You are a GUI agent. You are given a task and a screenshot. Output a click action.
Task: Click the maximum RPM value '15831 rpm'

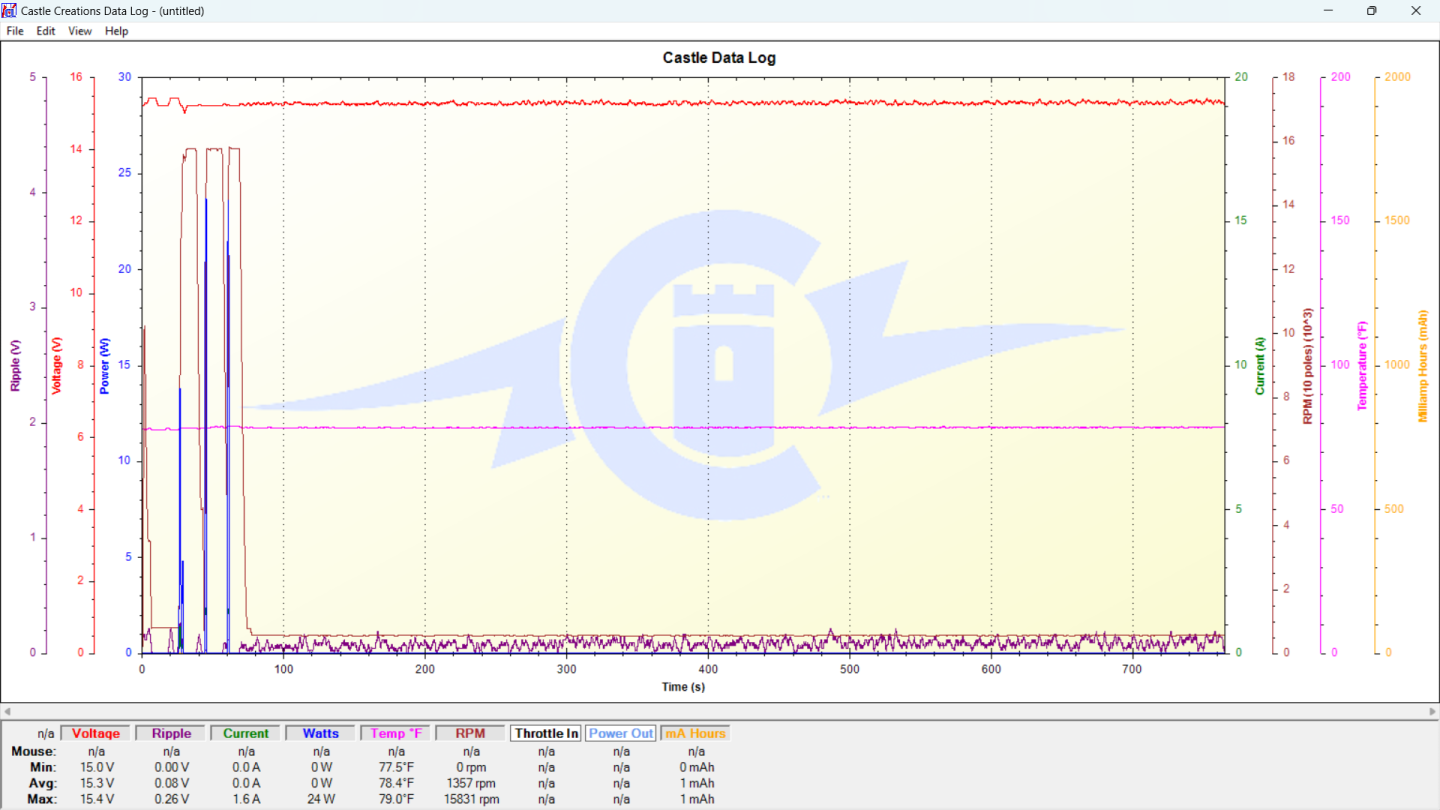[x=471, y=799]
